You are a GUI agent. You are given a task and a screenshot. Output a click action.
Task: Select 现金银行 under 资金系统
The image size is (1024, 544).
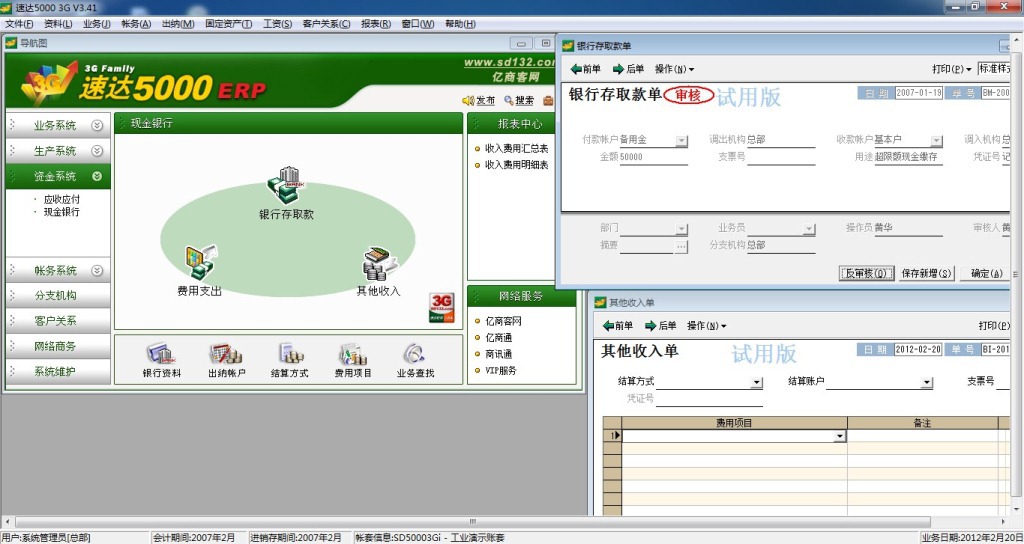tap(61, 212)
